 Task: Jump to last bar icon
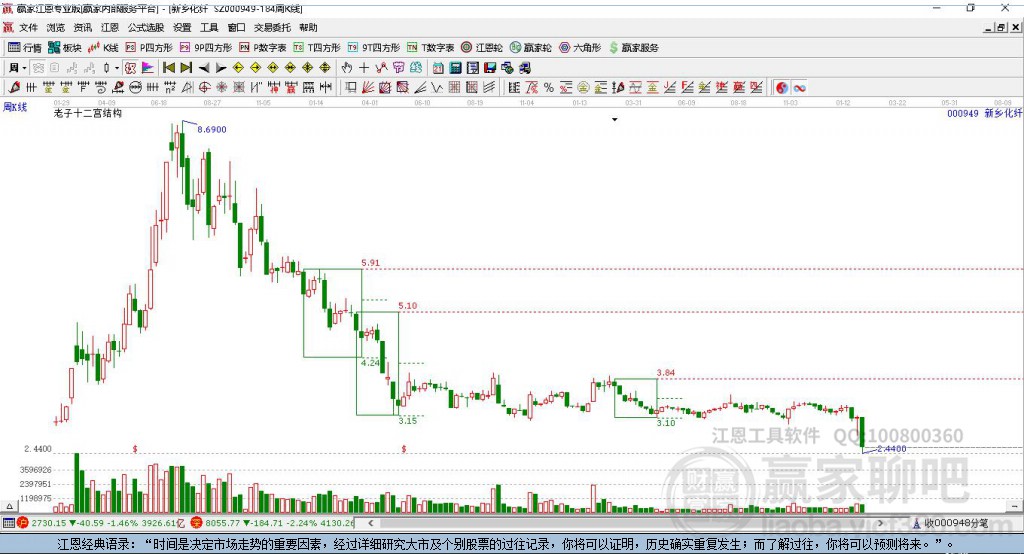(186, 68)
